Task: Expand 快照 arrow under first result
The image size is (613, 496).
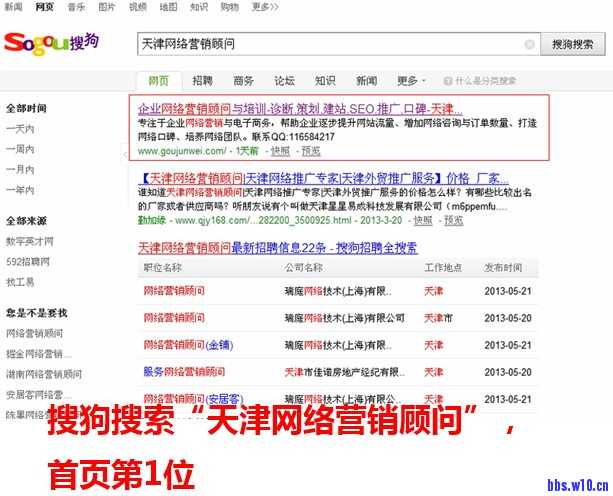Action: tap(265, 152)
